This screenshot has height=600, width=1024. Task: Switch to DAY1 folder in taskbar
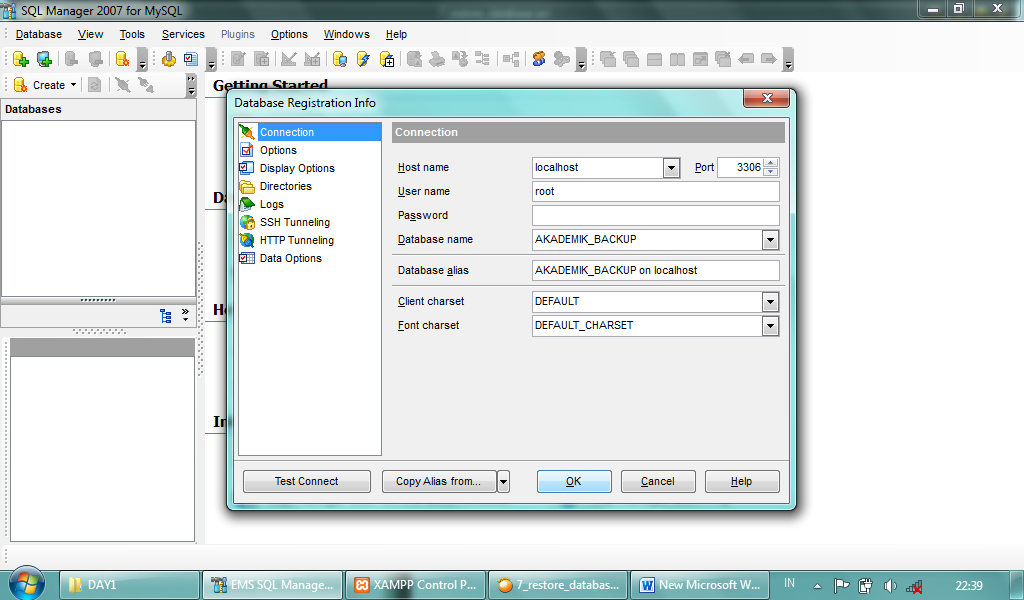[129, 585]
